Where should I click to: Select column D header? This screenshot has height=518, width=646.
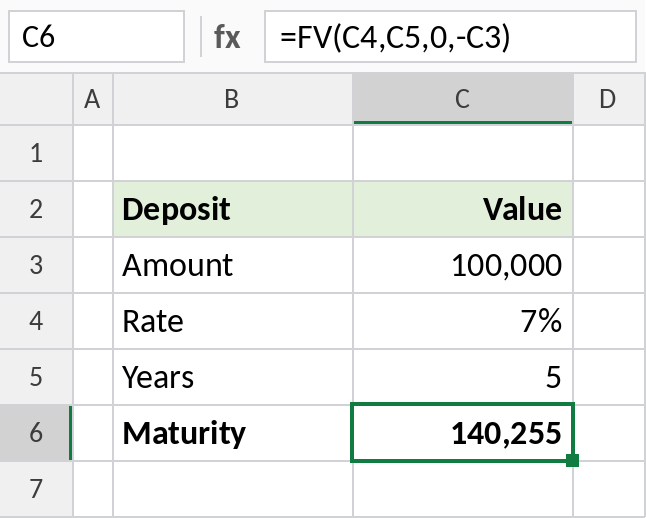pos(610,99)
